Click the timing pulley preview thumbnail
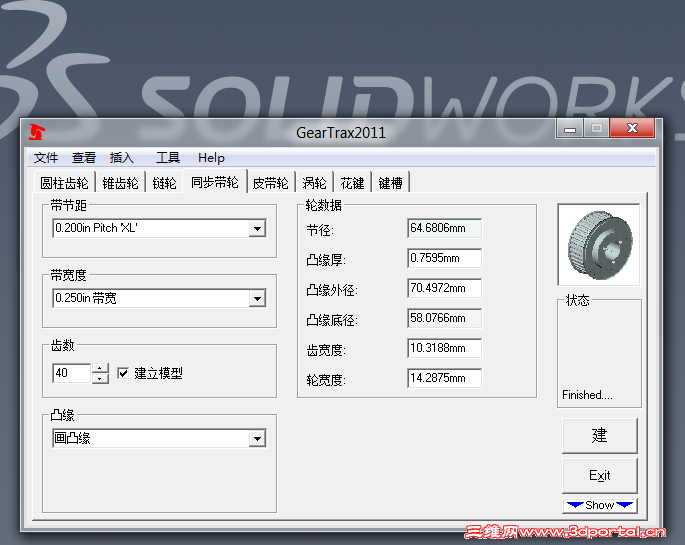Viewport: 685px width, 545px height. 599,245
